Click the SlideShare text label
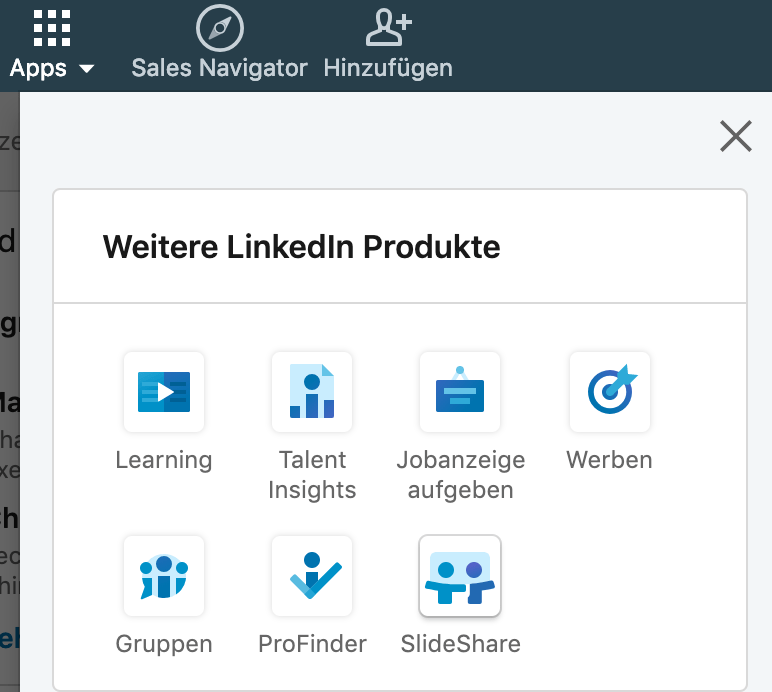The height and width of the screenshot is (692, 772). (x=460, y=643)
